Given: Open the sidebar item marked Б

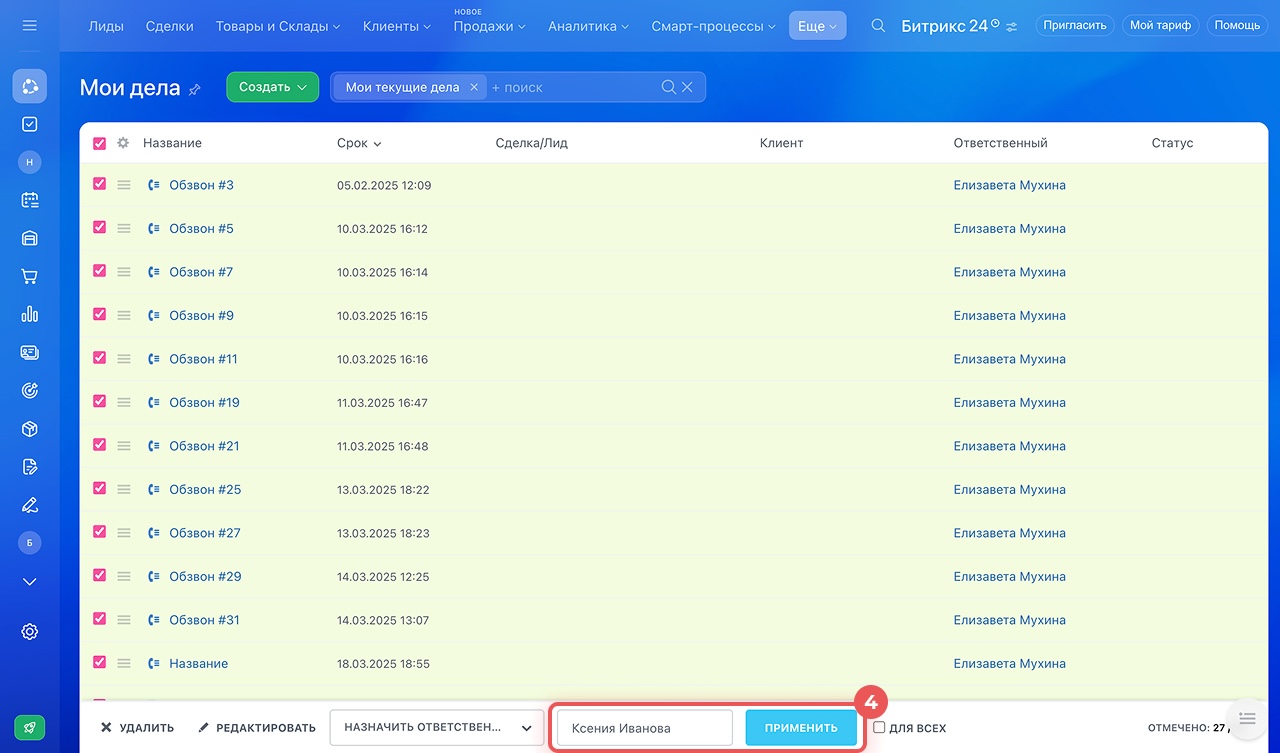Looking at the screenshot, I should click(x=29, y=543).
